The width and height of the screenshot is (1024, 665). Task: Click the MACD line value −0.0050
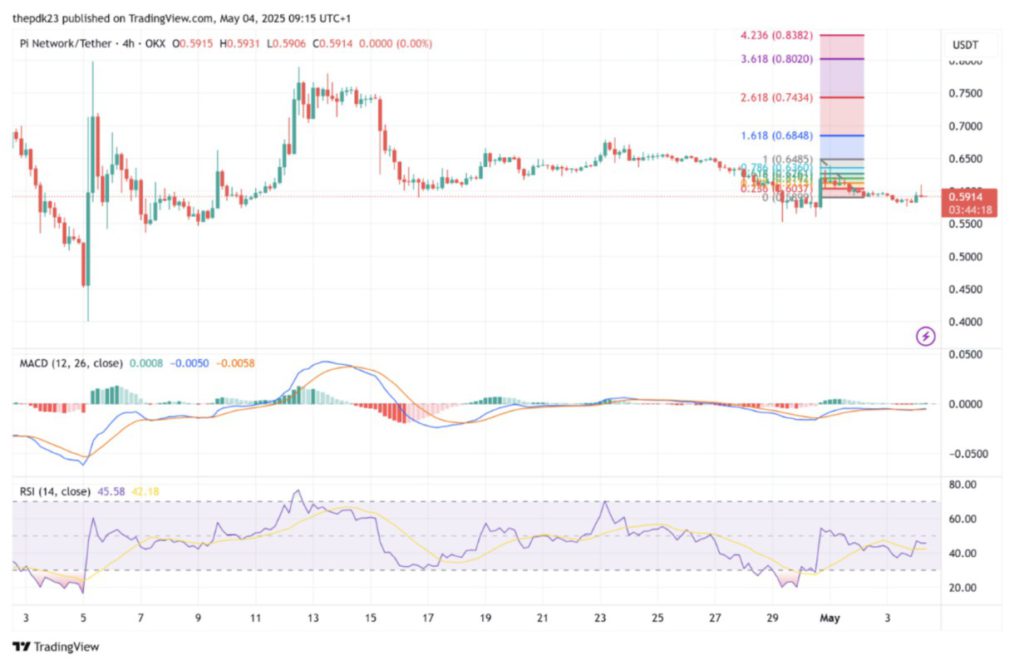(189, 363)
